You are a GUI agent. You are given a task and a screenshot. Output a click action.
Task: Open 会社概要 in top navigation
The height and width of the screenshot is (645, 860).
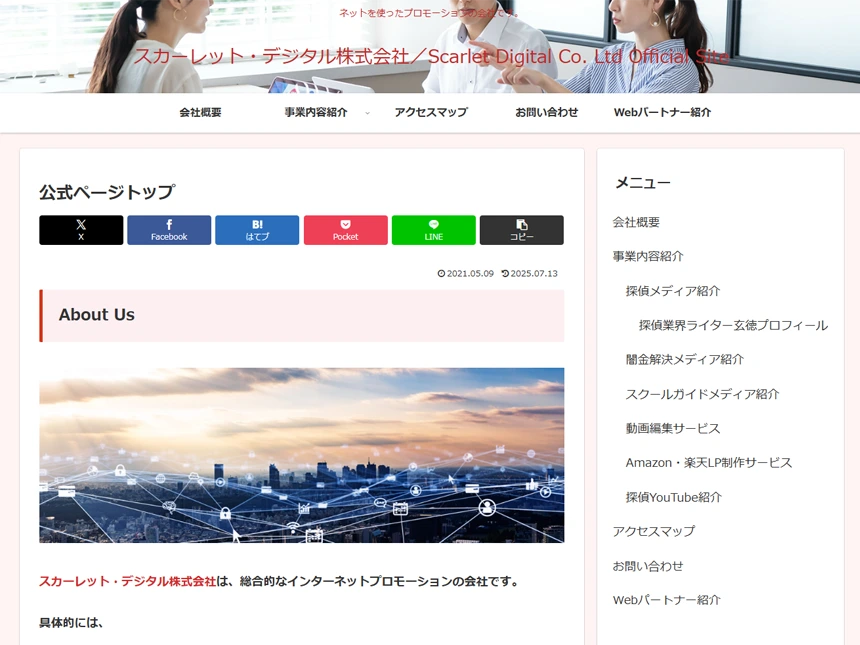pyautogui.click(x=200, y=113)
